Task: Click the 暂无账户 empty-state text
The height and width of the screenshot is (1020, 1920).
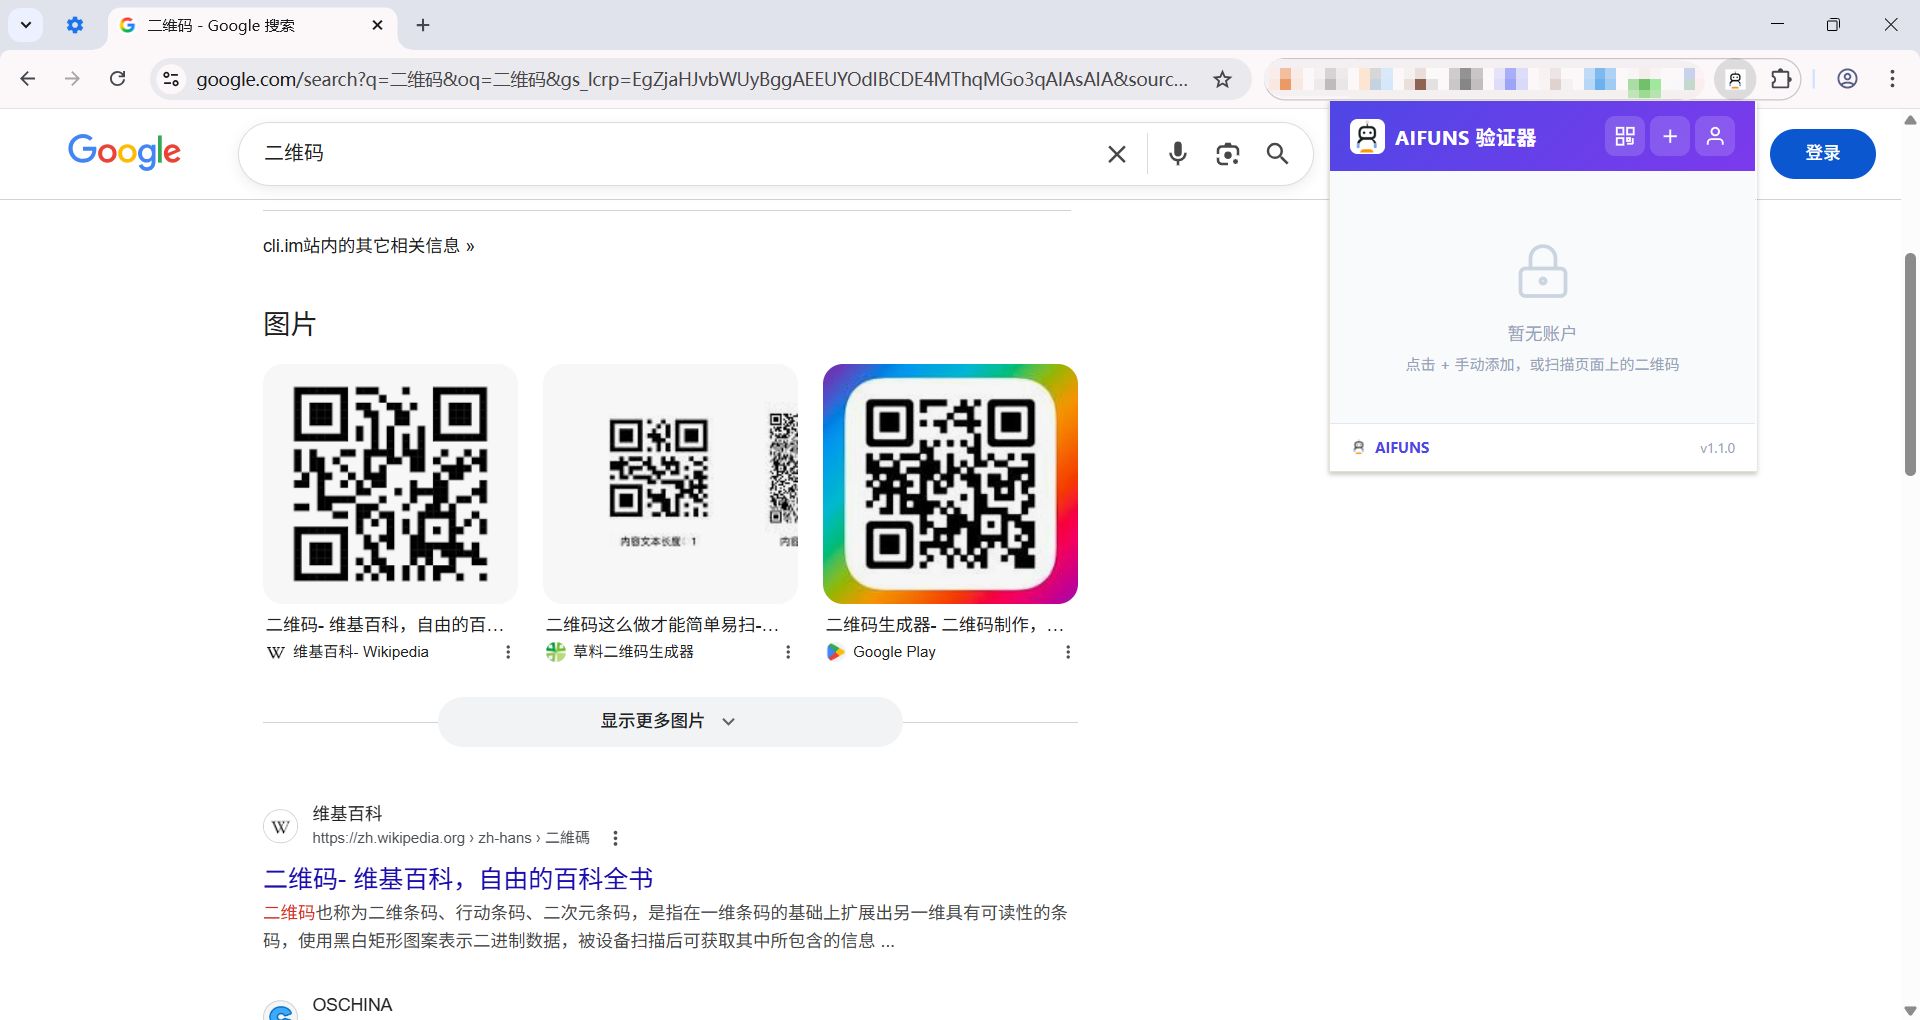Action: coord(1542,333)
